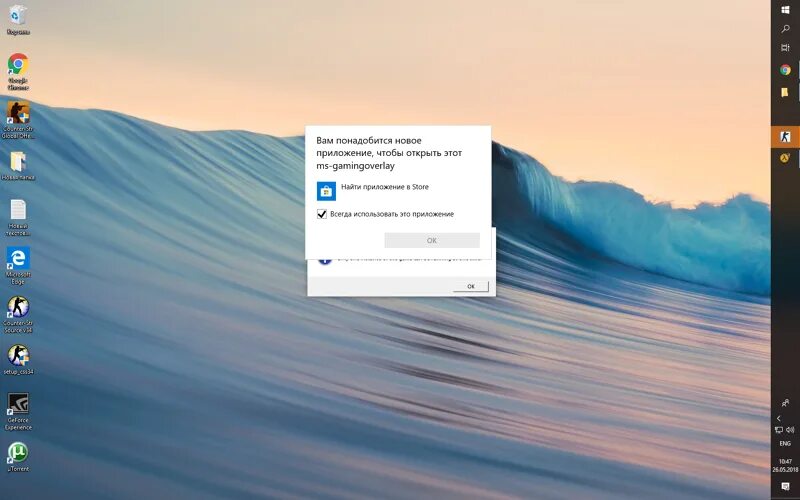This screenshot has width=800, height=500.
Task: Open the Recycle Bin desktop icon
Action: tap(18, 19)
